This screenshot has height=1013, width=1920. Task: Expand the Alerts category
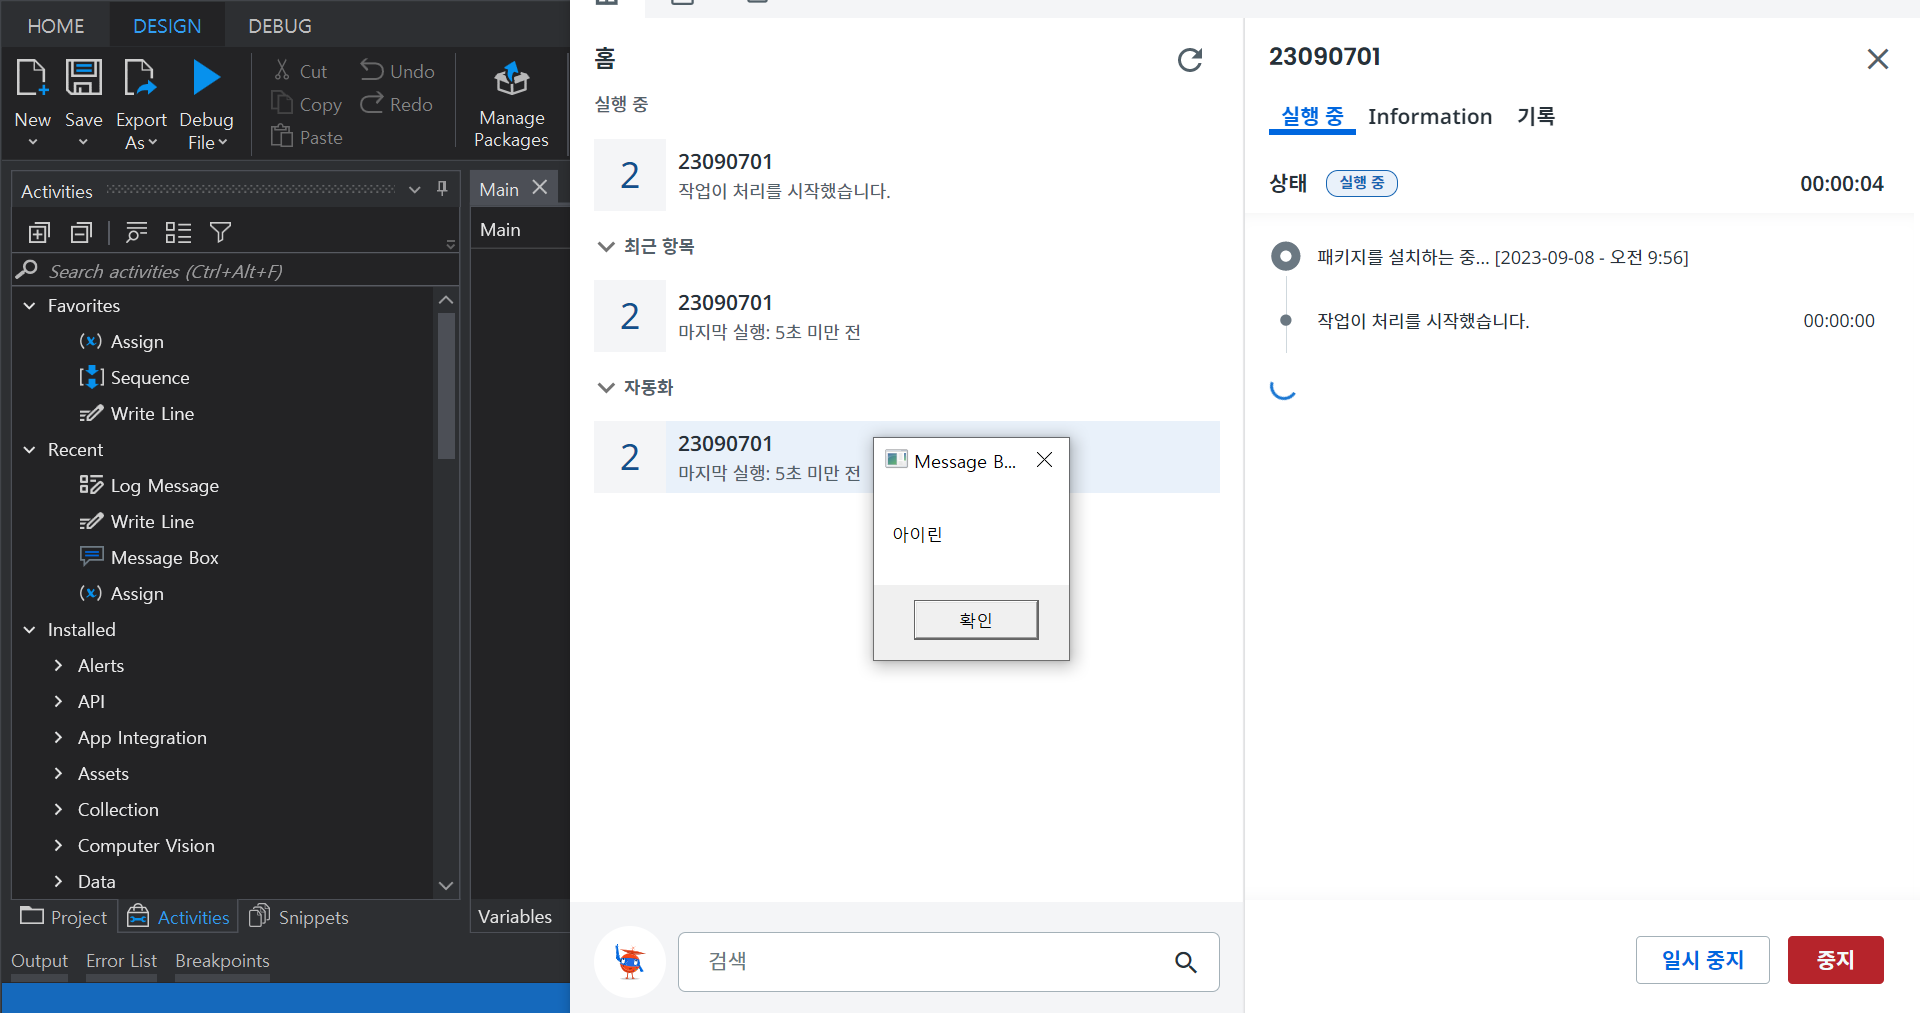(58, 666)
